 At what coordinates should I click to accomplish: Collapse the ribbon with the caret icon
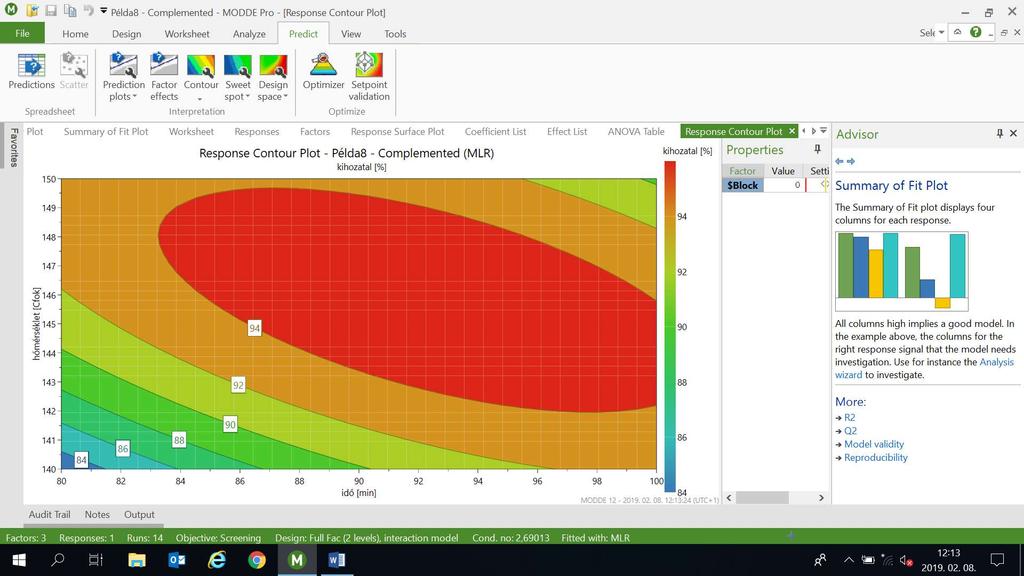tap(957, 32)
